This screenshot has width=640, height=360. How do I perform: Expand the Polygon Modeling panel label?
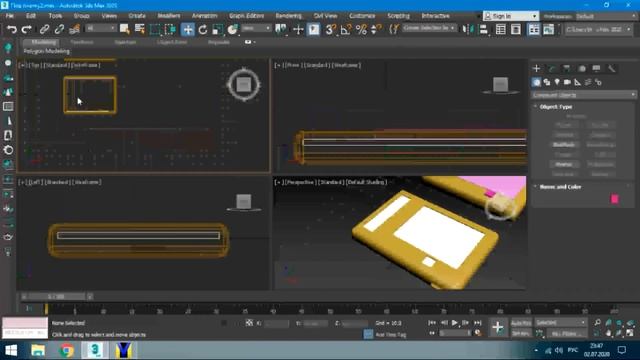point(47,51)
